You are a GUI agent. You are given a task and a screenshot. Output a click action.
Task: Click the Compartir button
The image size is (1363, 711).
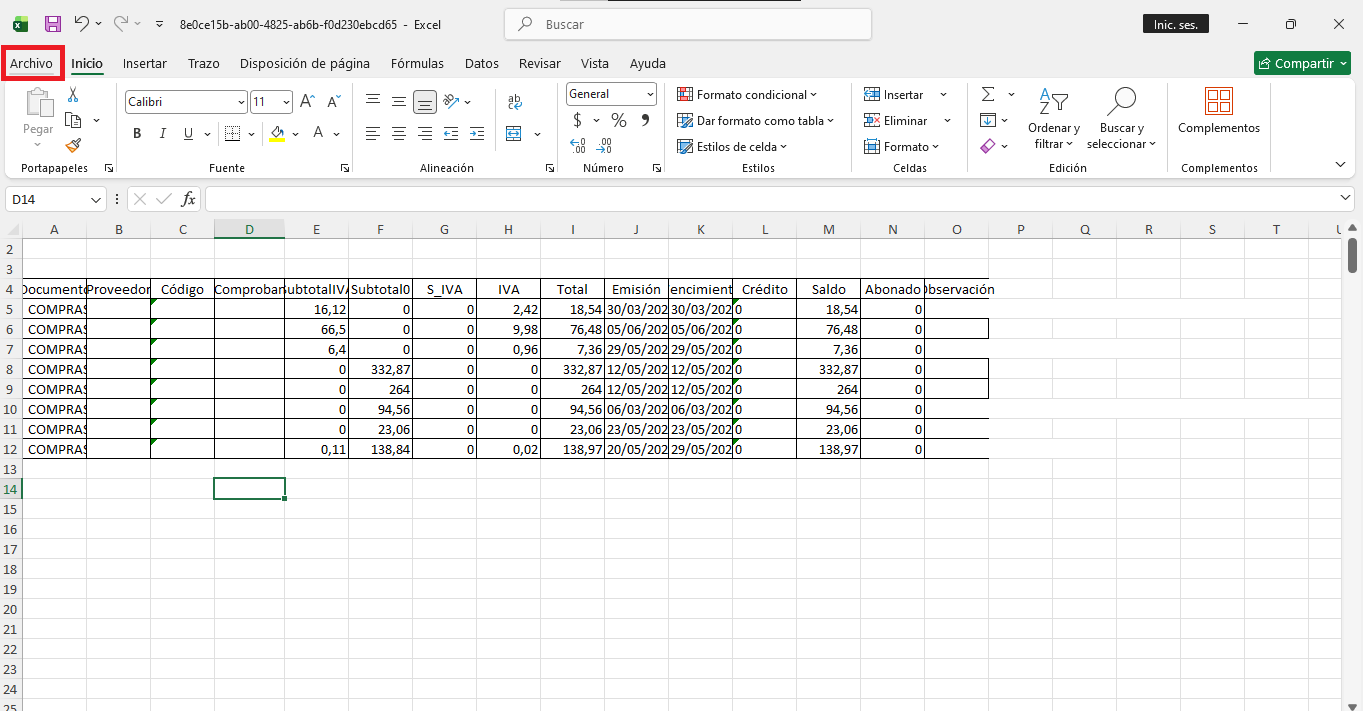[1303, 63]
